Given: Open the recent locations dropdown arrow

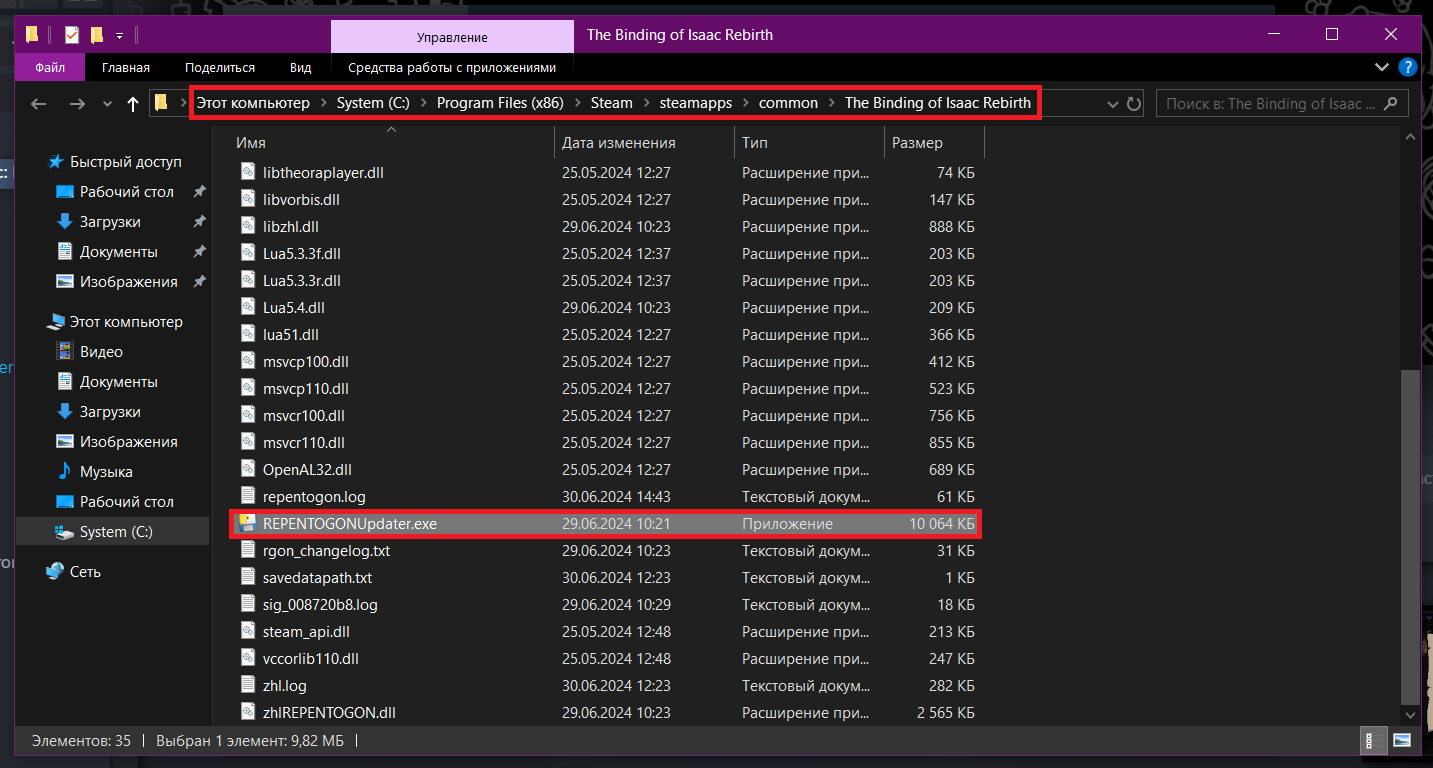Looking at the screenshot, I should tap(106, 105).
